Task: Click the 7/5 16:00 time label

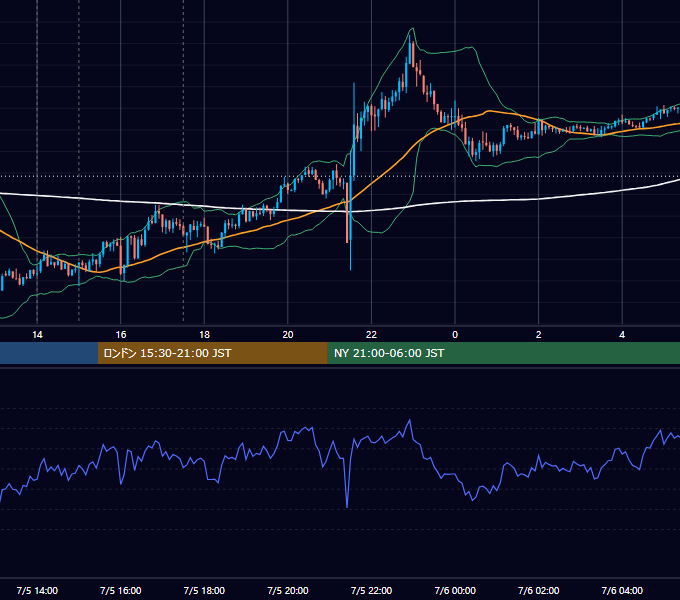Action: pyautogui.click(x=121, y=590)
